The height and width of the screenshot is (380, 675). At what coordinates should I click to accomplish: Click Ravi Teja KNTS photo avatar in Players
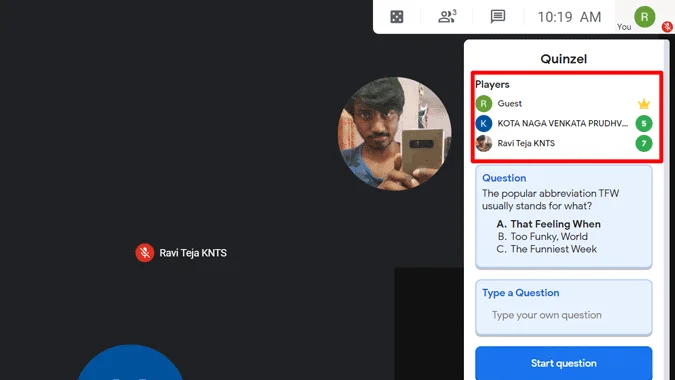point(483,143)
